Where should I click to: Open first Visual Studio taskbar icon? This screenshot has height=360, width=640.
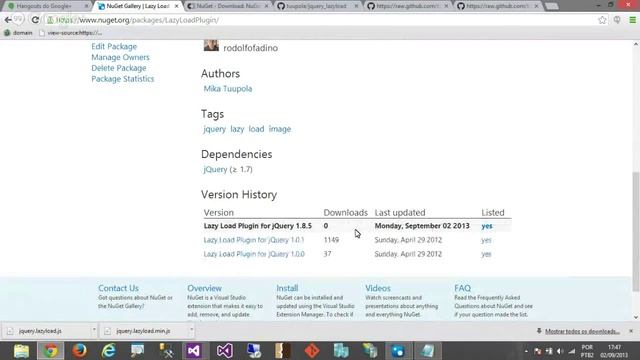194,351
